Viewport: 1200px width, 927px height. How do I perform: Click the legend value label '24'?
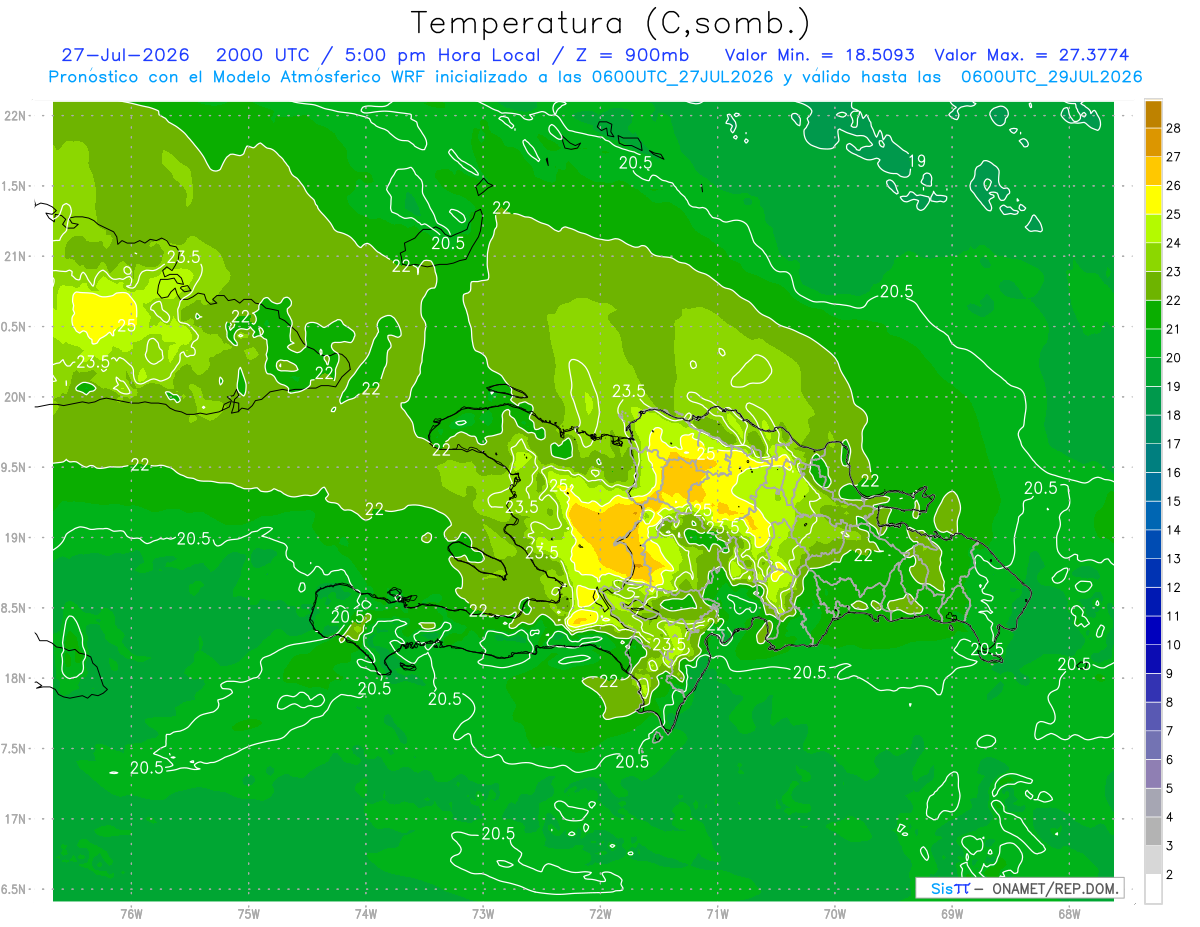(x=1174, y=243)
